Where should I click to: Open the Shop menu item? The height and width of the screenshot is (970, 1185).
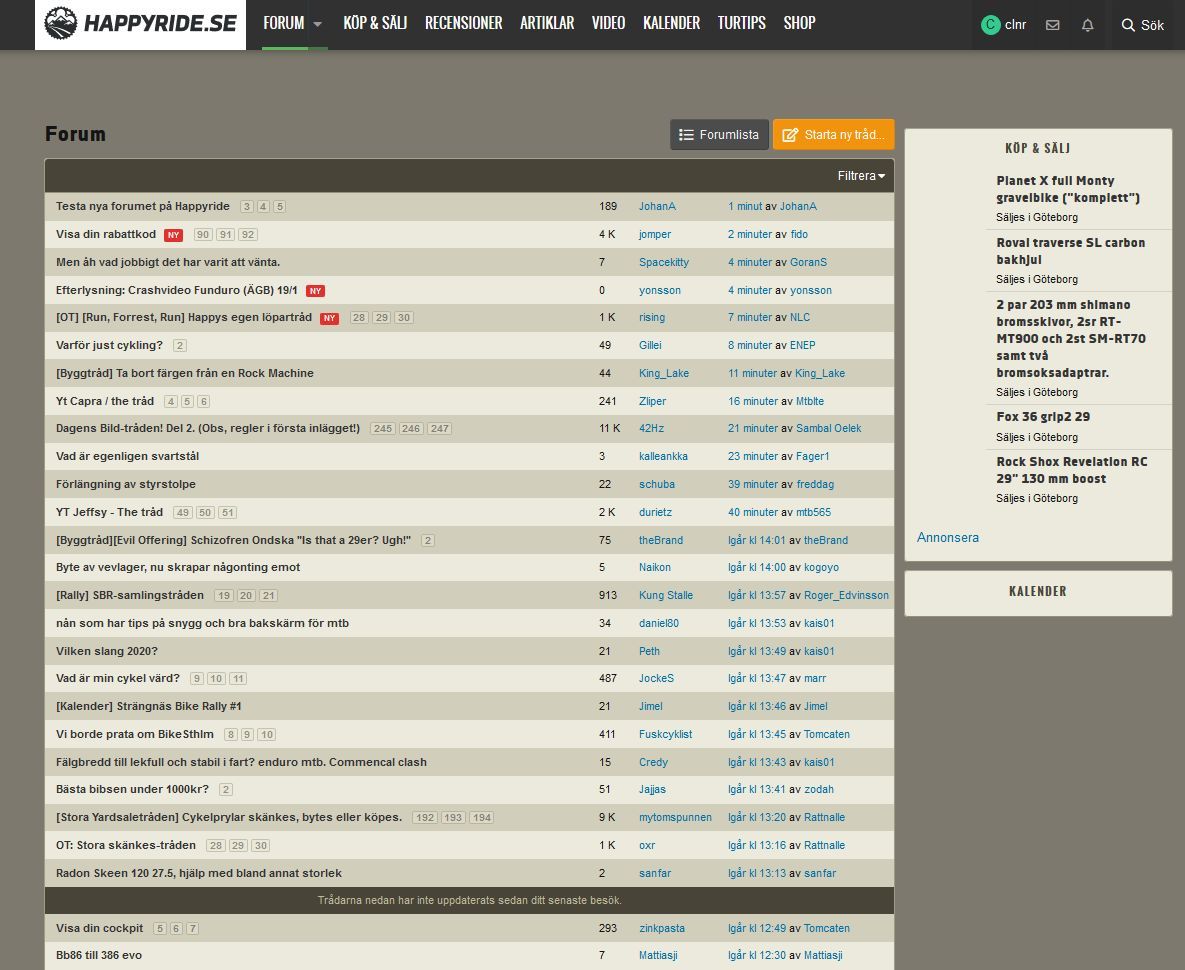(799, 23)
